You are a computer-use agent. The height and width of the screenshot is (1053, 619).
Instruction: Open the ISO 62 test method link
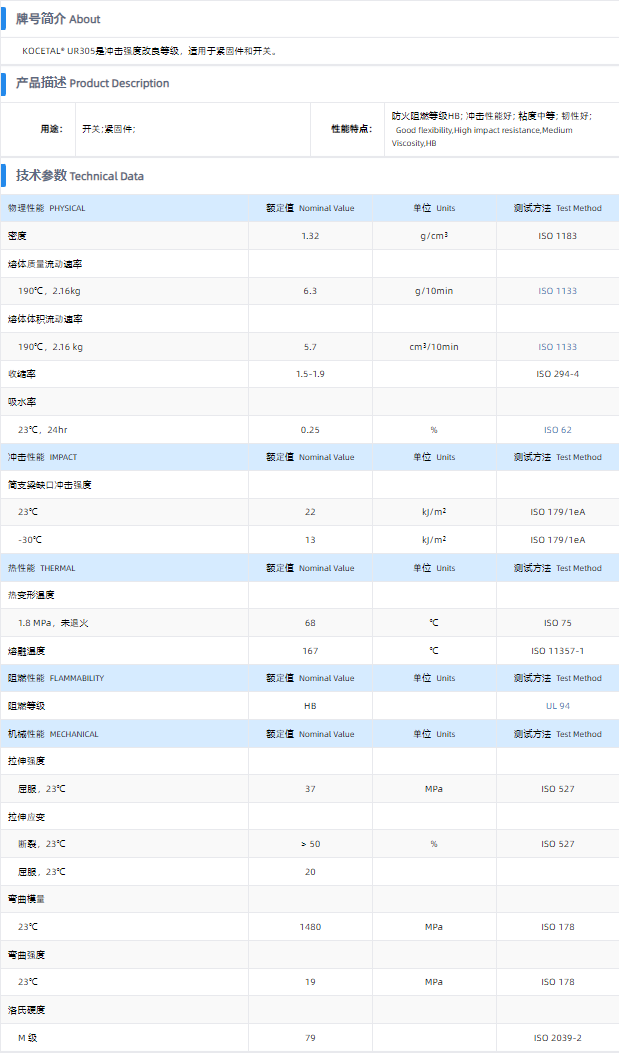[x=557, y=430]
